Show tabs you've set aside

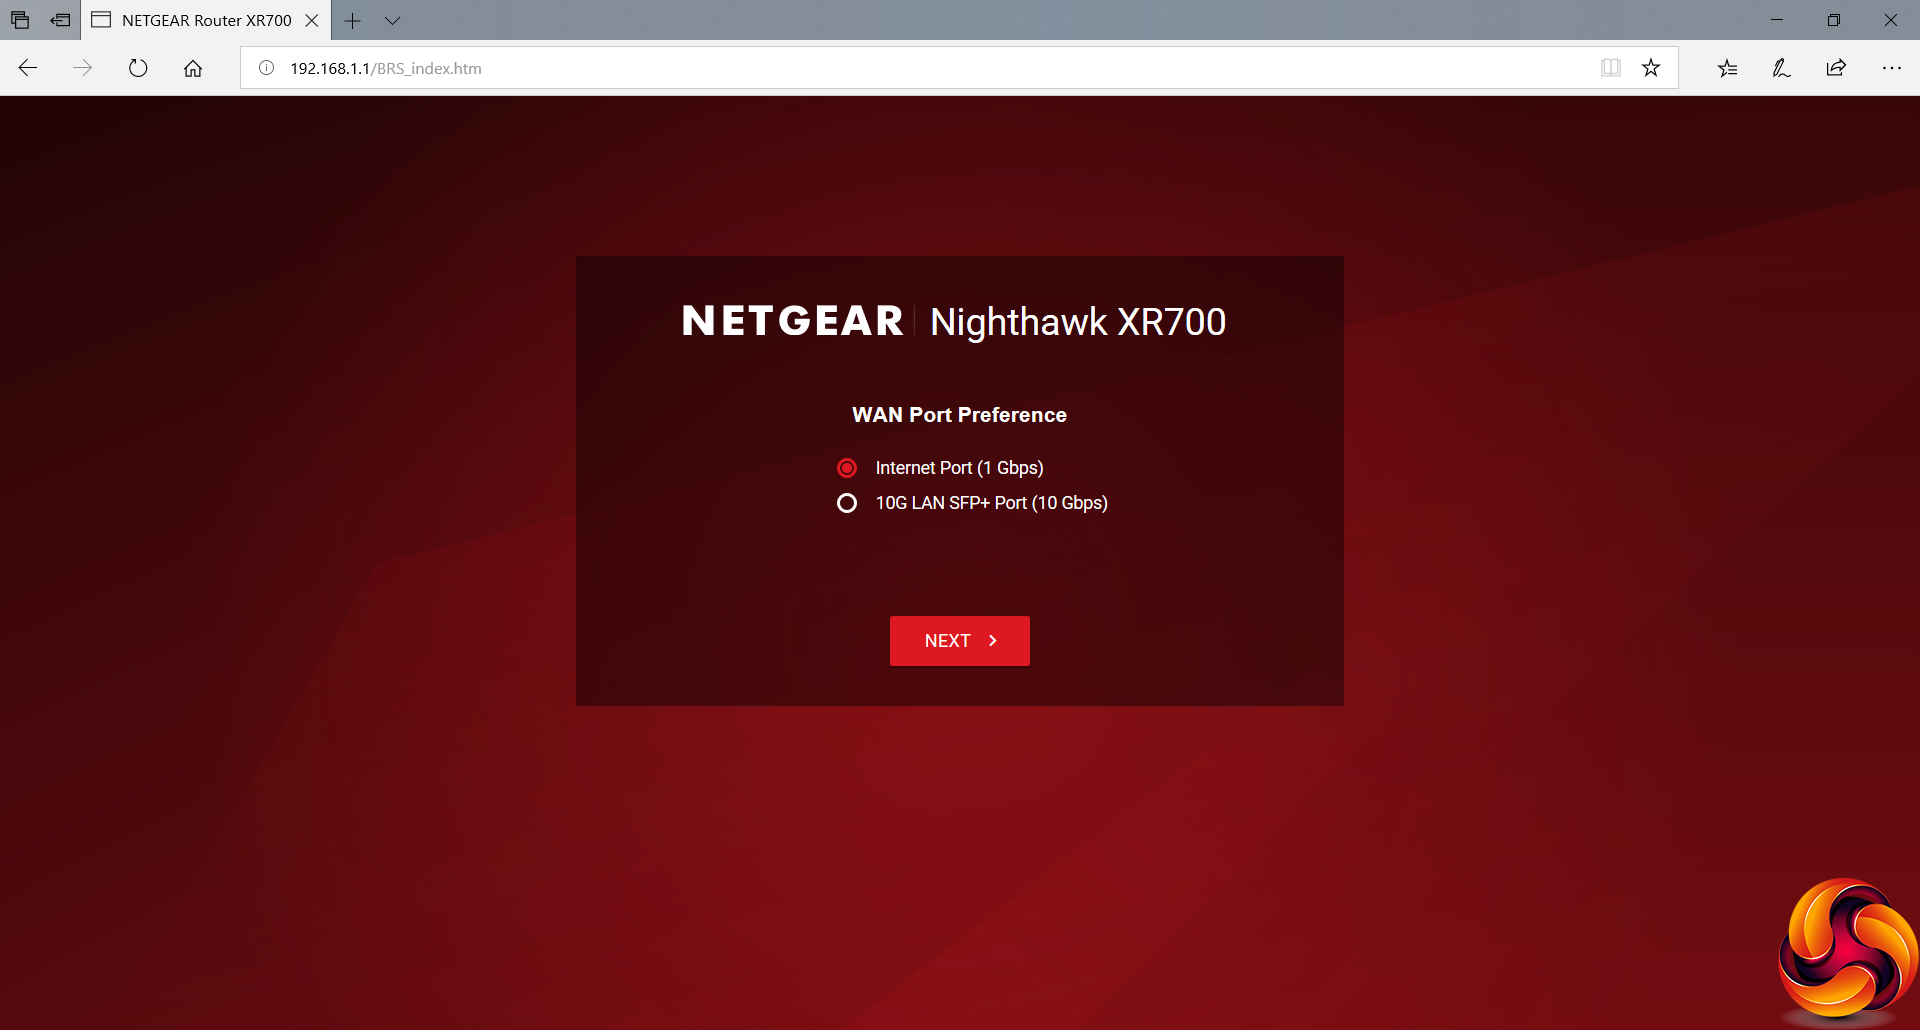(20, 20)
